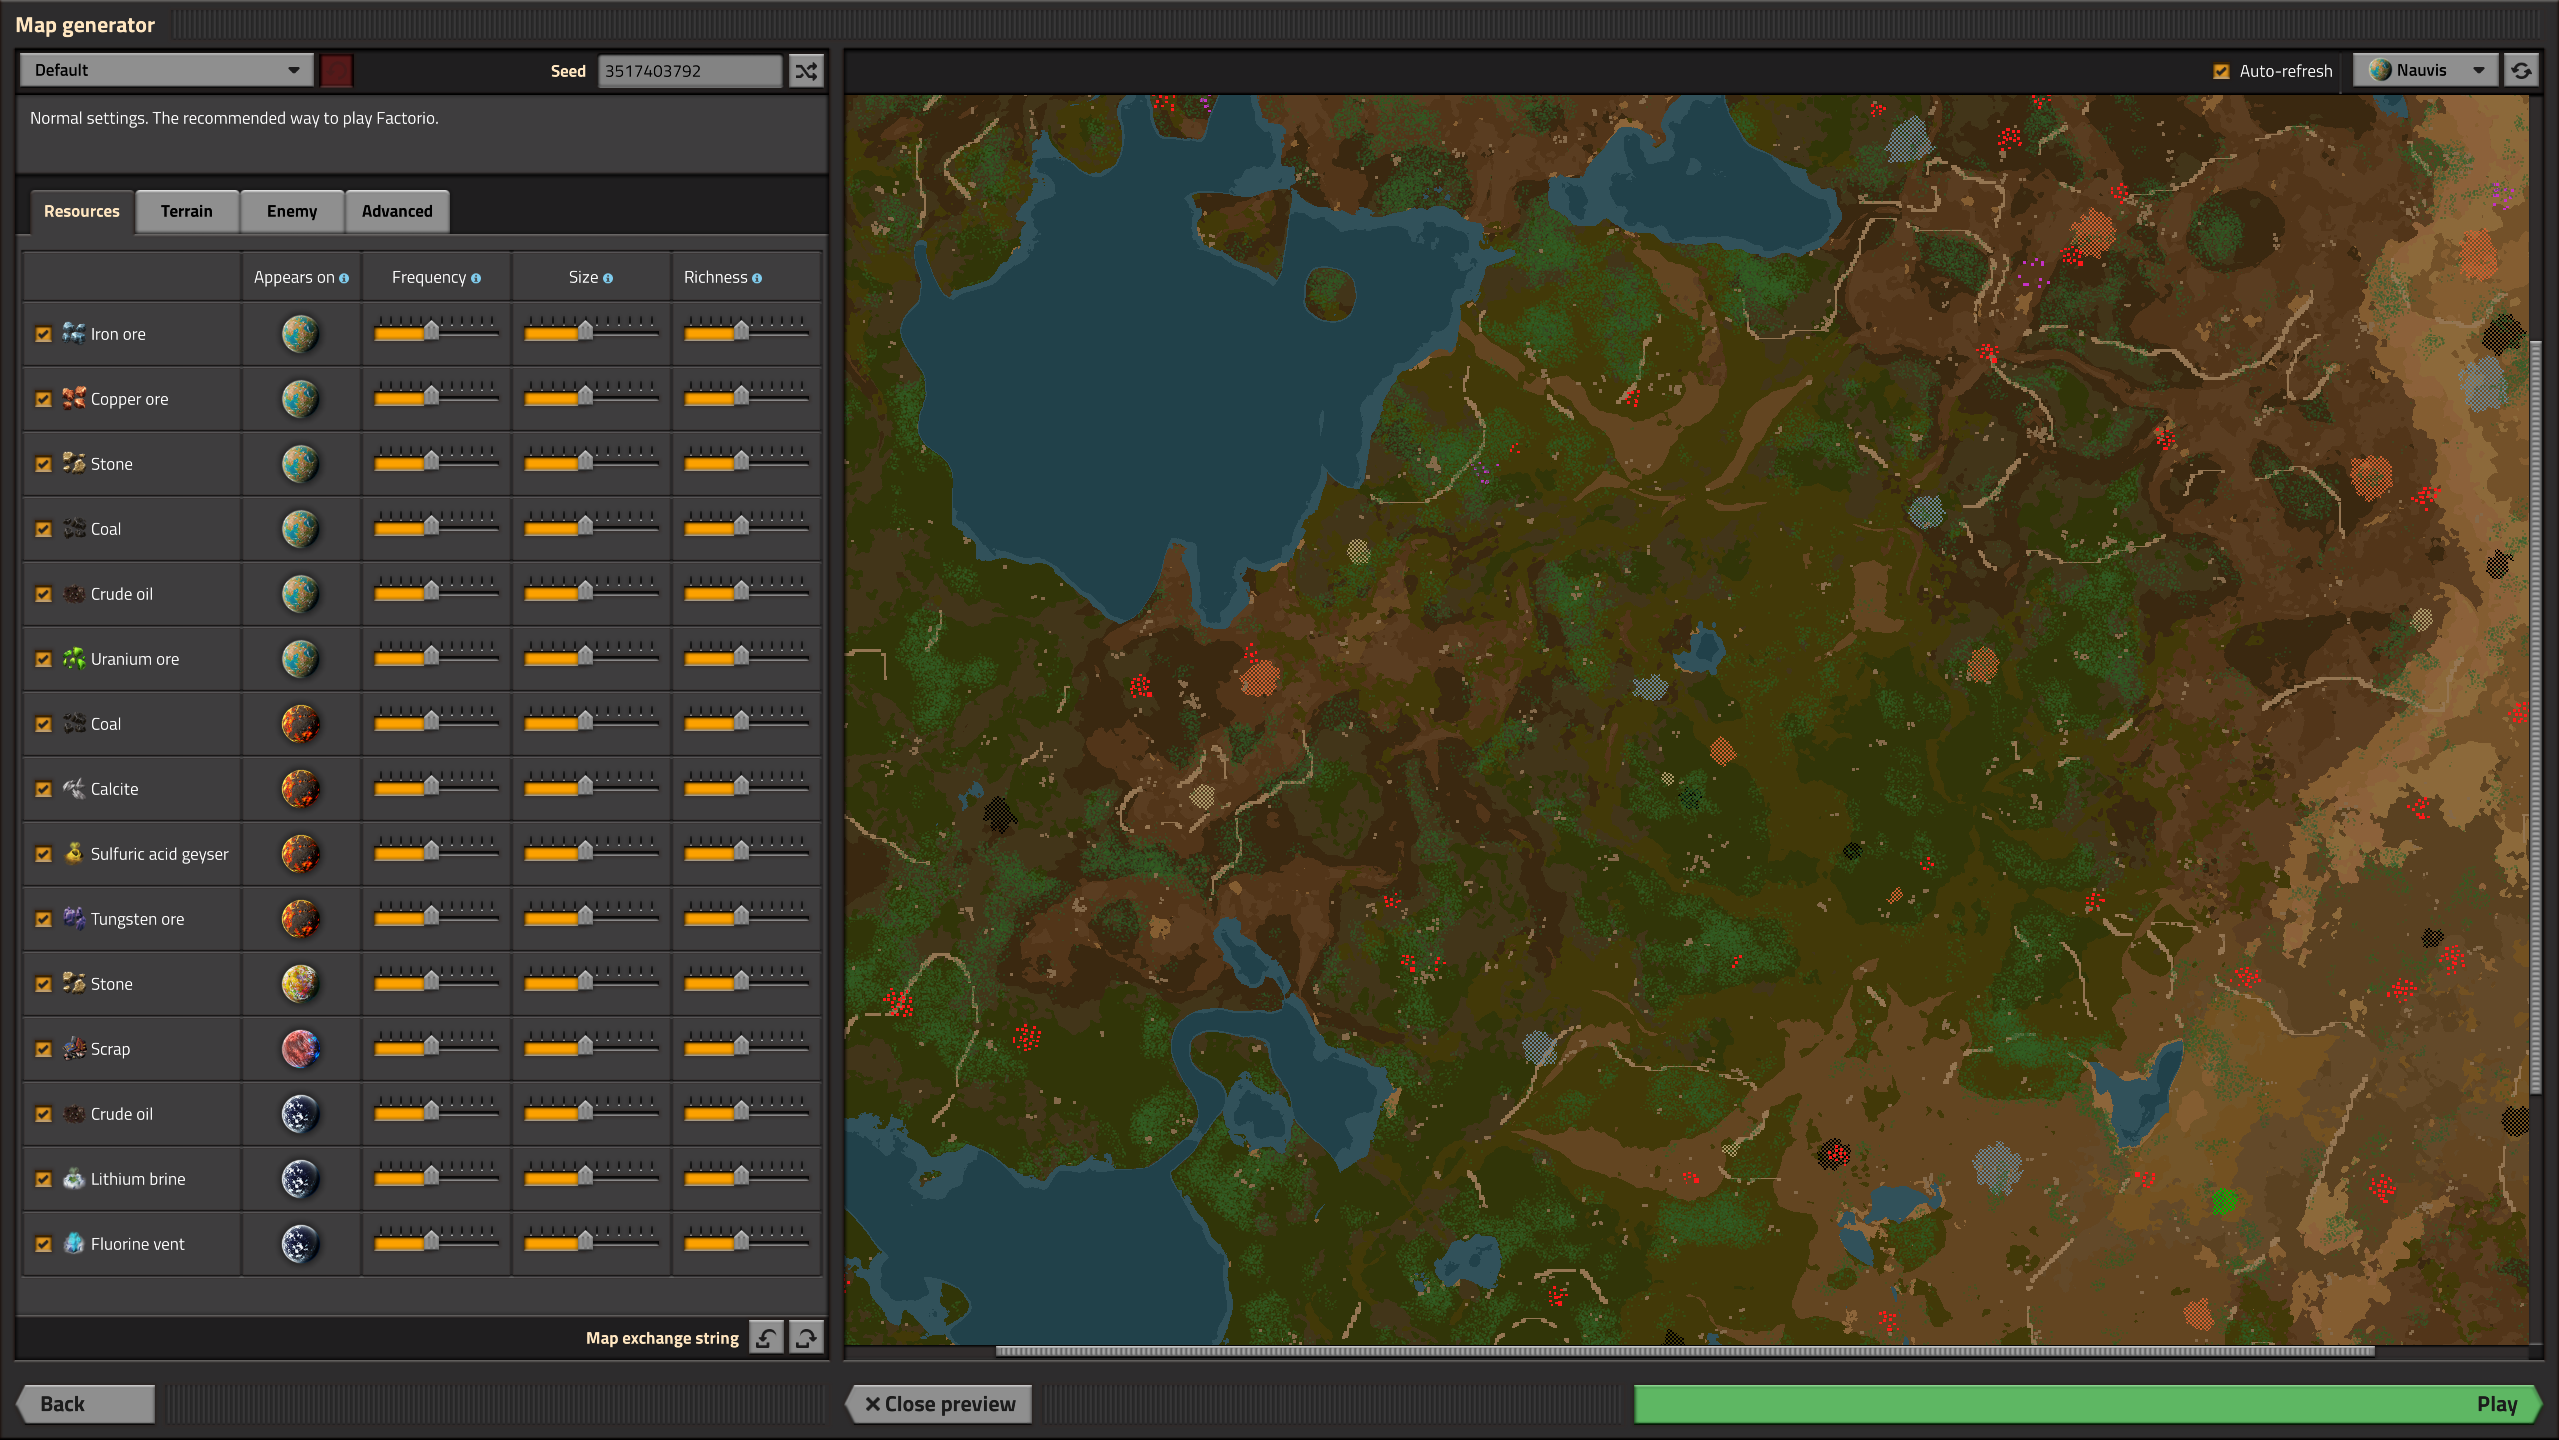Click the export map exchange string icon
The image size is (2559, 1440).
click(806, 1337)
